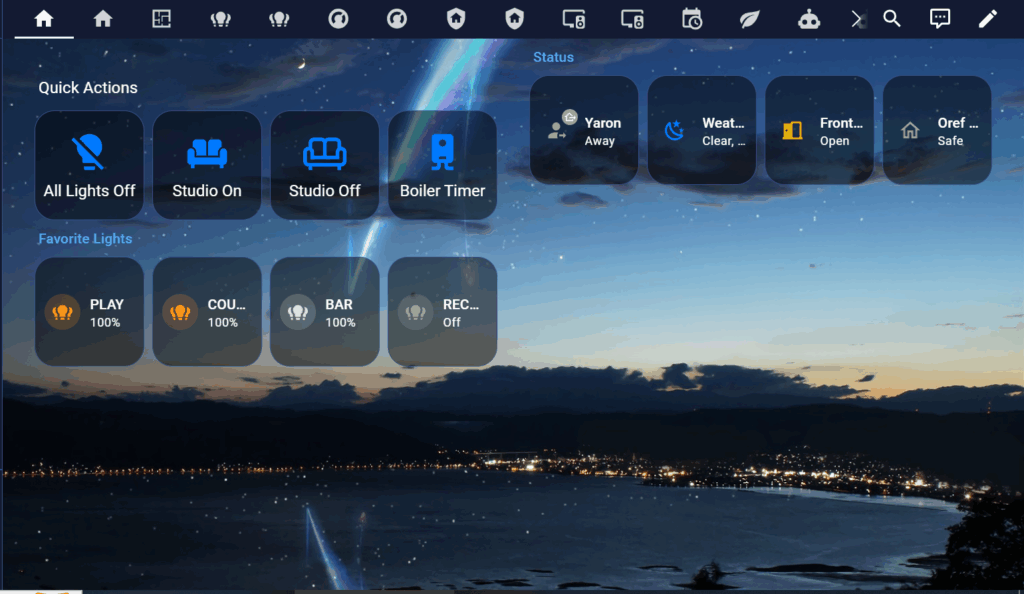Open the Weat... Clear weather card
Viewport: 1024px width, 594px height.
(x=701, y=130)
